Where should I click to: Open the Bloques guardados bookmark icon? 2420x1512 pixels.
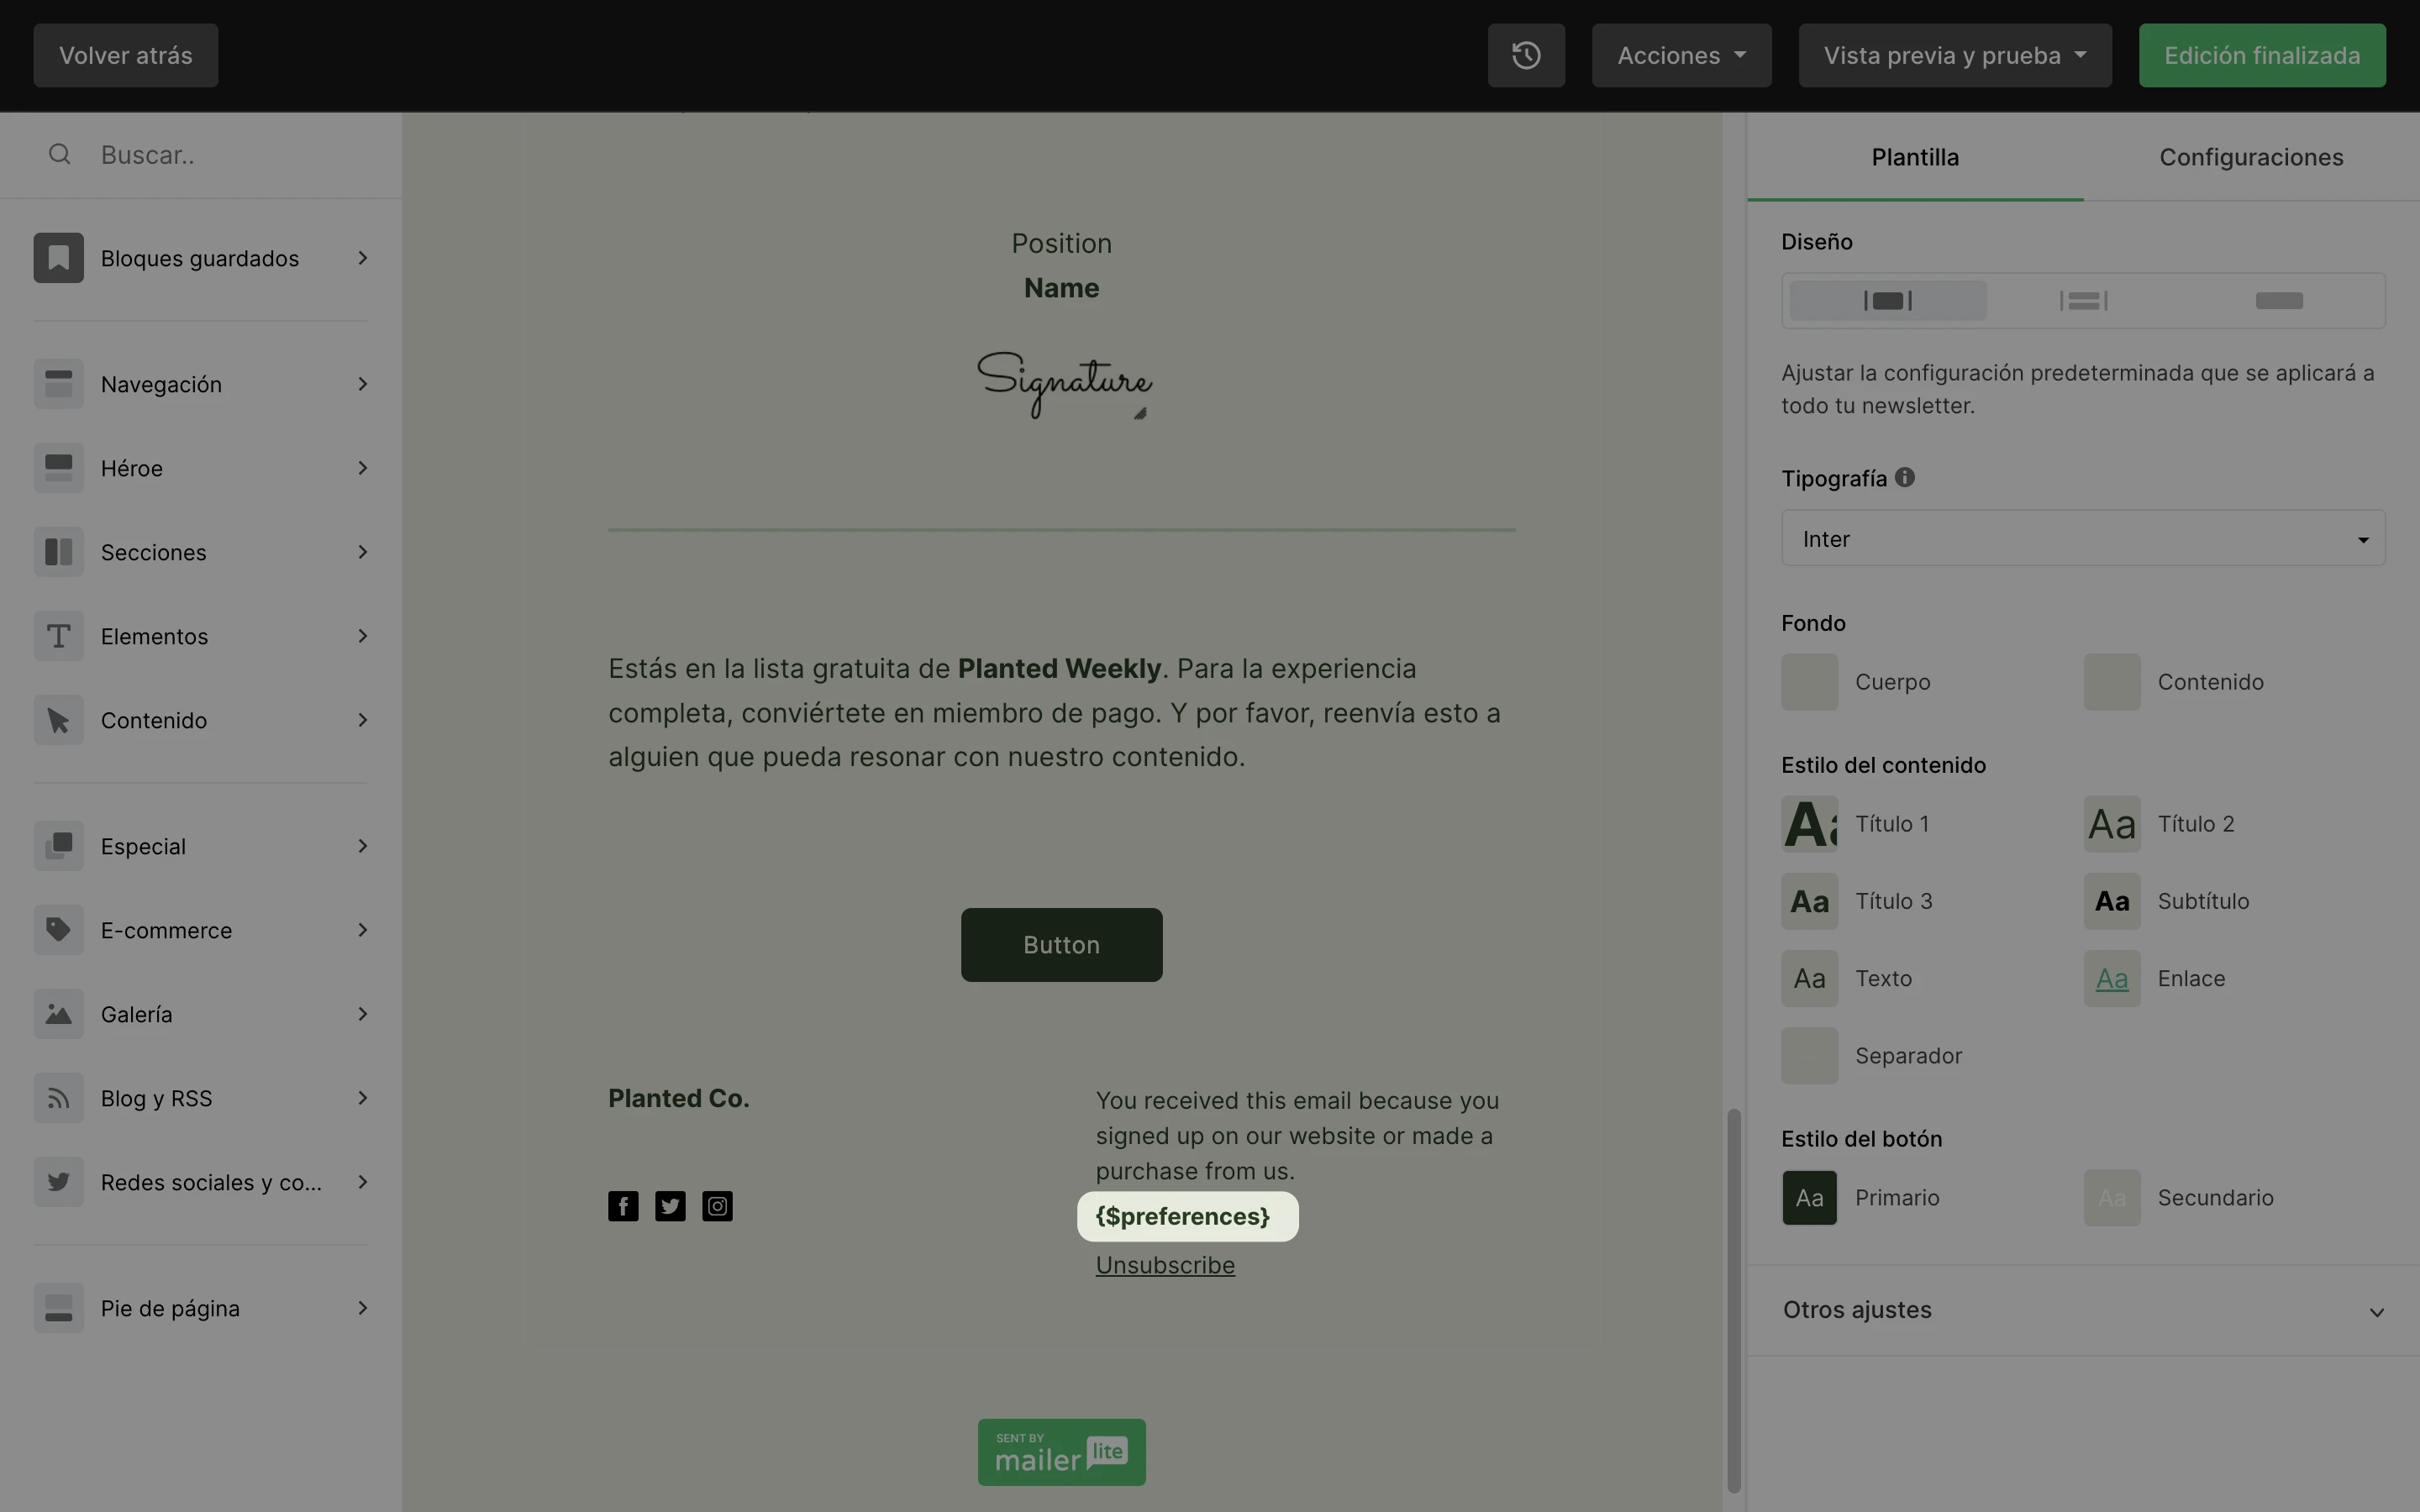click(x=58, y=258)
